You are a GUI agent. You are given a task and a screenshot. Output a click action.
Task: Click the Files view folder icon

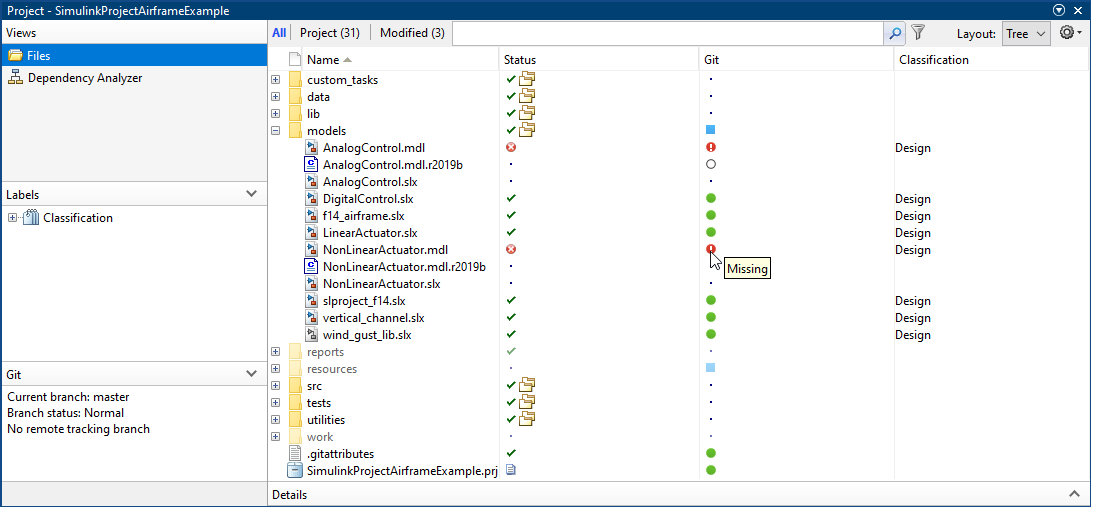(x=15, y=56)
